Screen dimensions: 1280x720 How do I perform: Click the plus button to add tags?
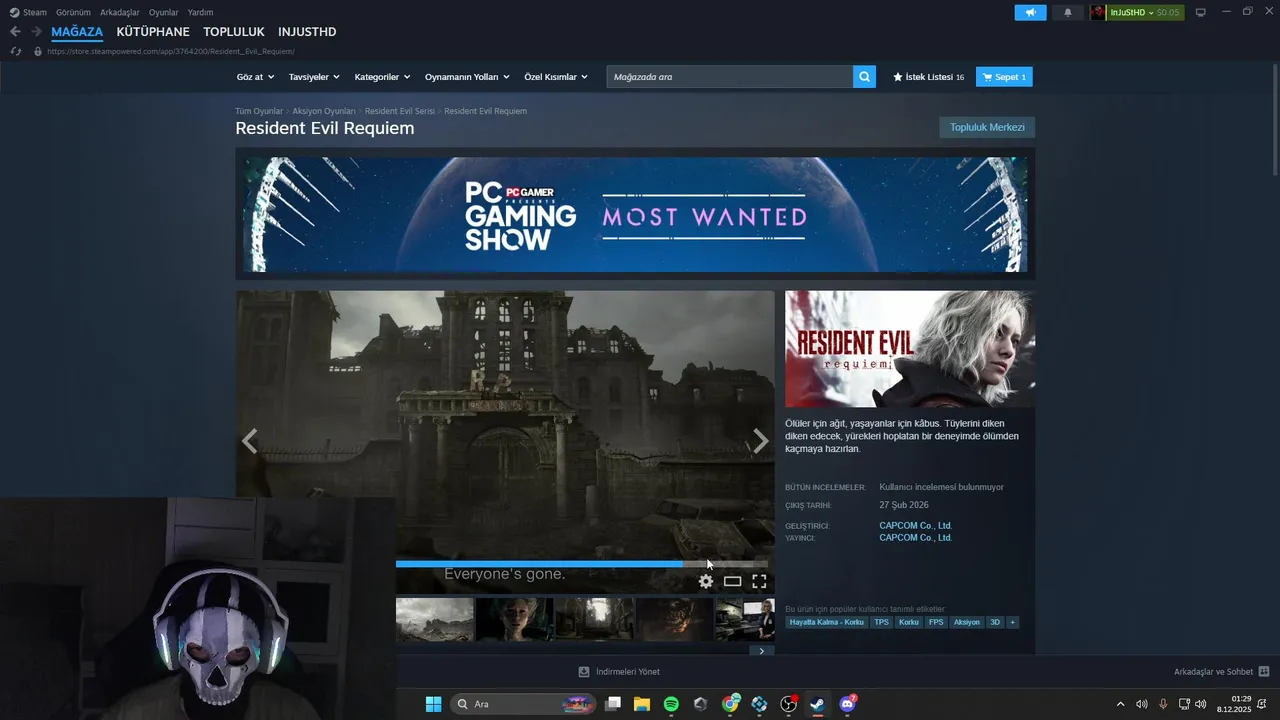(x=1012, y=622)
